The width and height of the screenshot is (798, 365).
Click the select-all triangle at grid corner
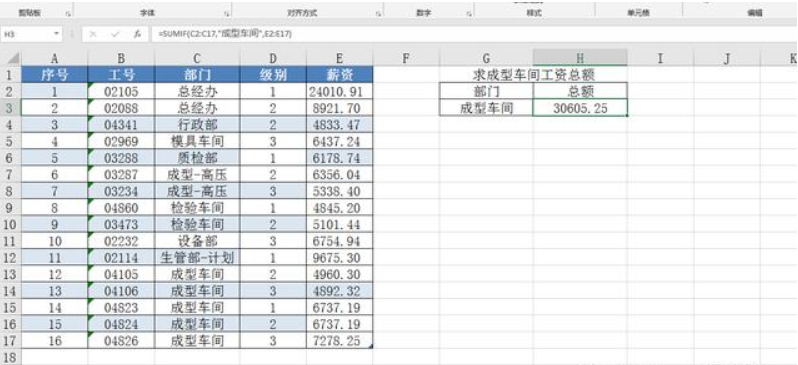pos(14,58)
